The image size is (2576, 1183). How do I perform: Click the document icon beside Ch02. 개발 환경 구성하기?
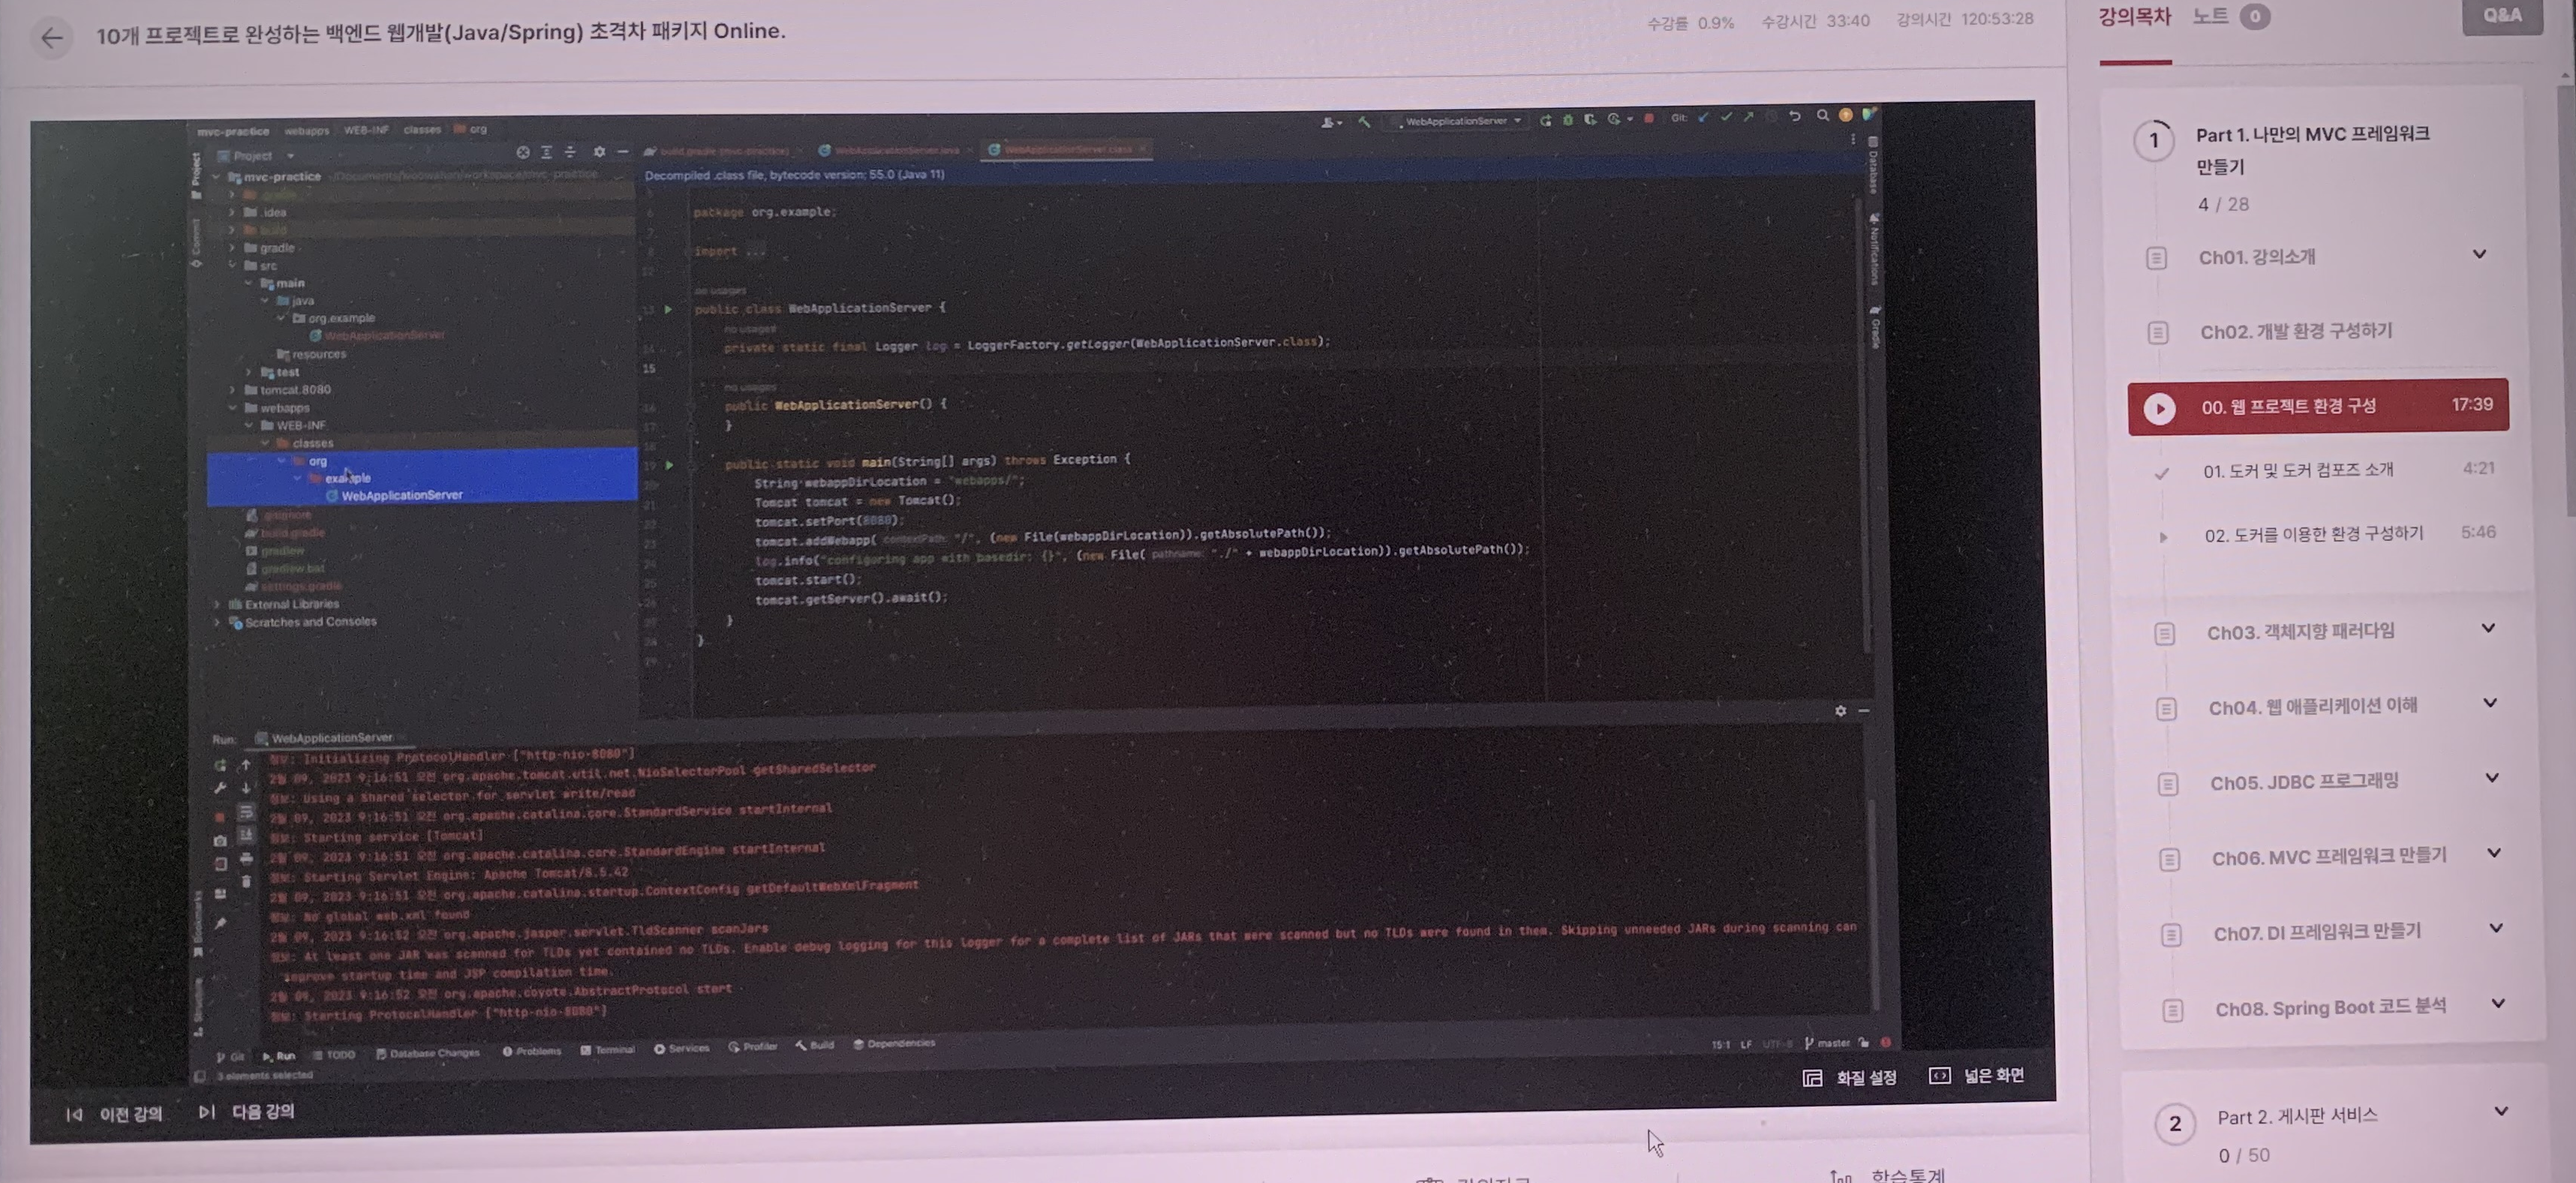pos(2157,332)
